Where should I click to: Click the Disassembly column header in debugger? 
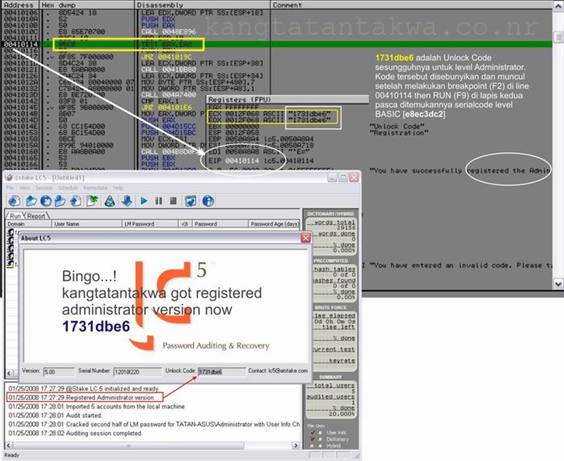(202, 5)
